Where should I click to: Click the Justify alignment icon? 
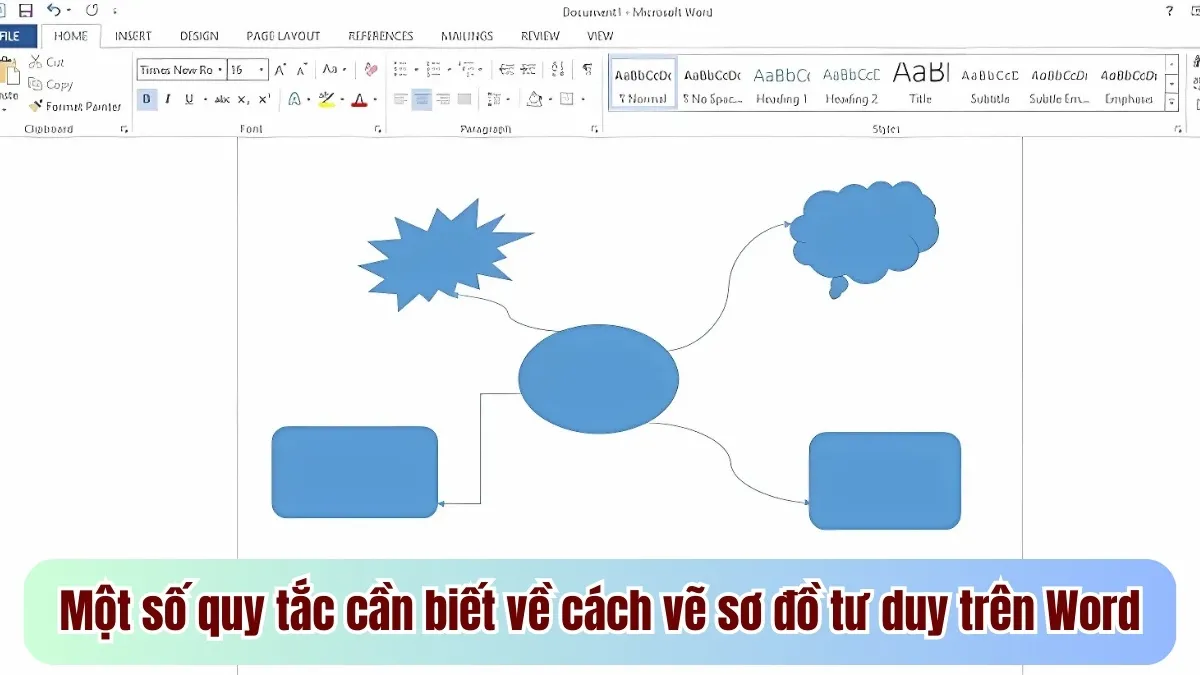coord(464,99)
